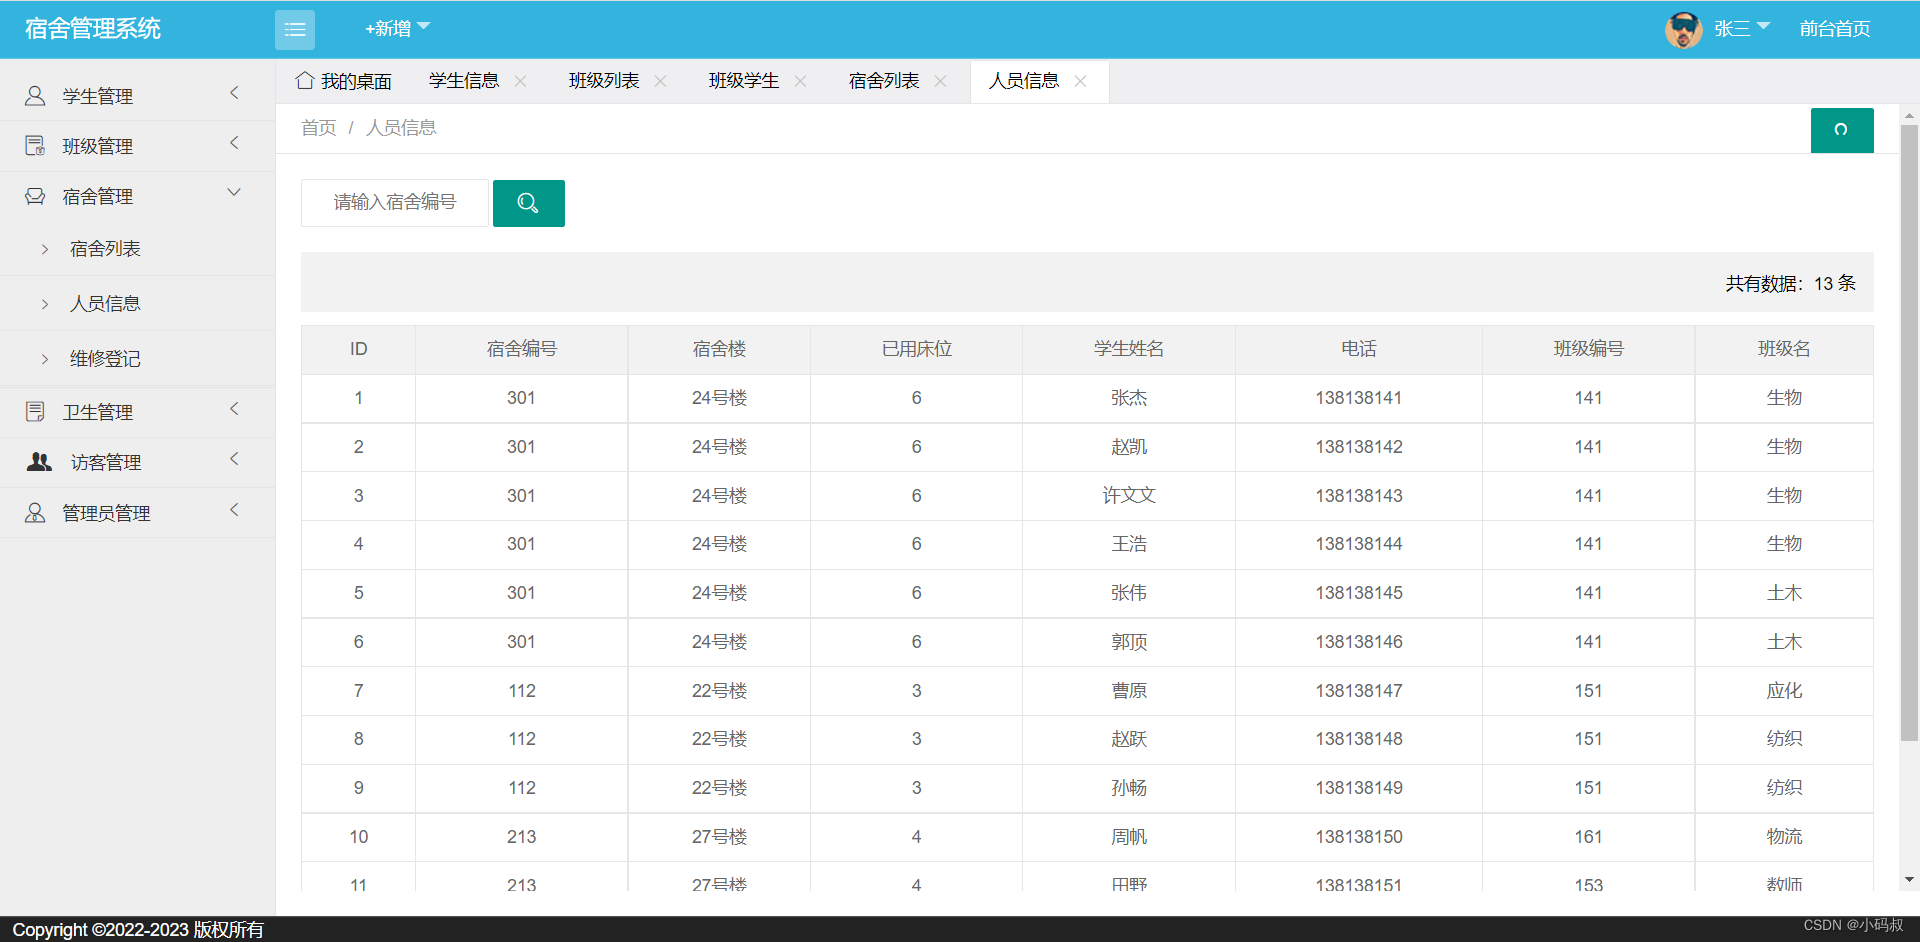Image resolution: width=1920 pixels, height=942 pixels.
Task: Click student name 赵凯
Action: click(1129, 447)
